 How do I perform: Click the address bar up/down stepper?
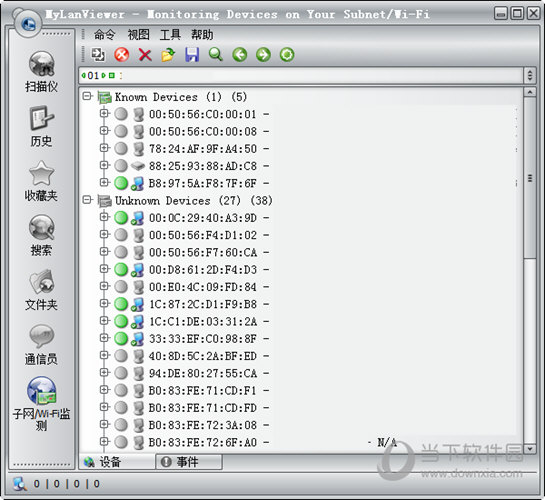[x=530, y=75]
